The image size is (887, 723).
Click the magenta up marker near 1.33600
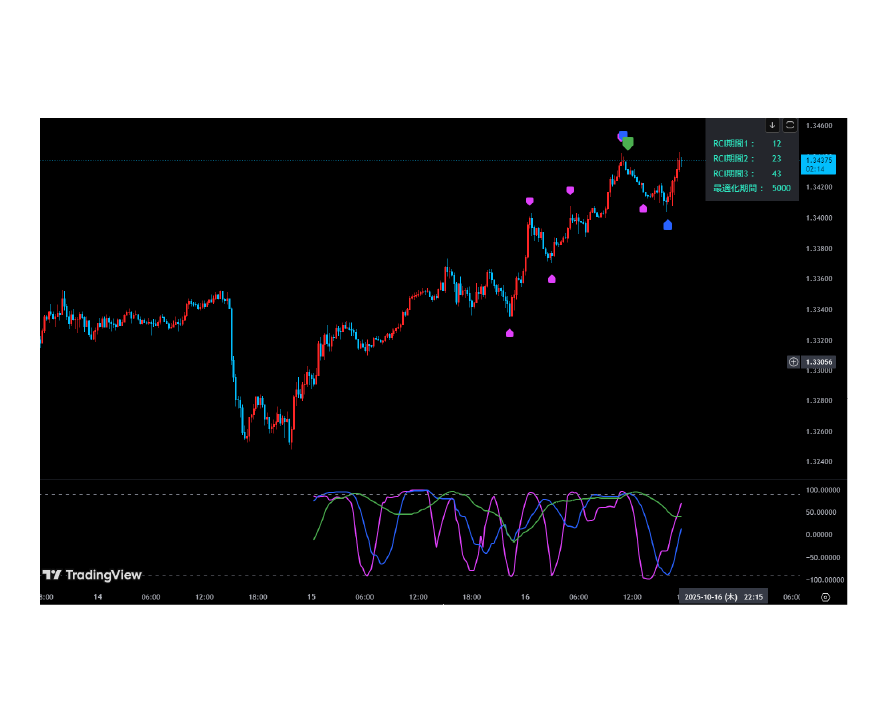(552, 279)
